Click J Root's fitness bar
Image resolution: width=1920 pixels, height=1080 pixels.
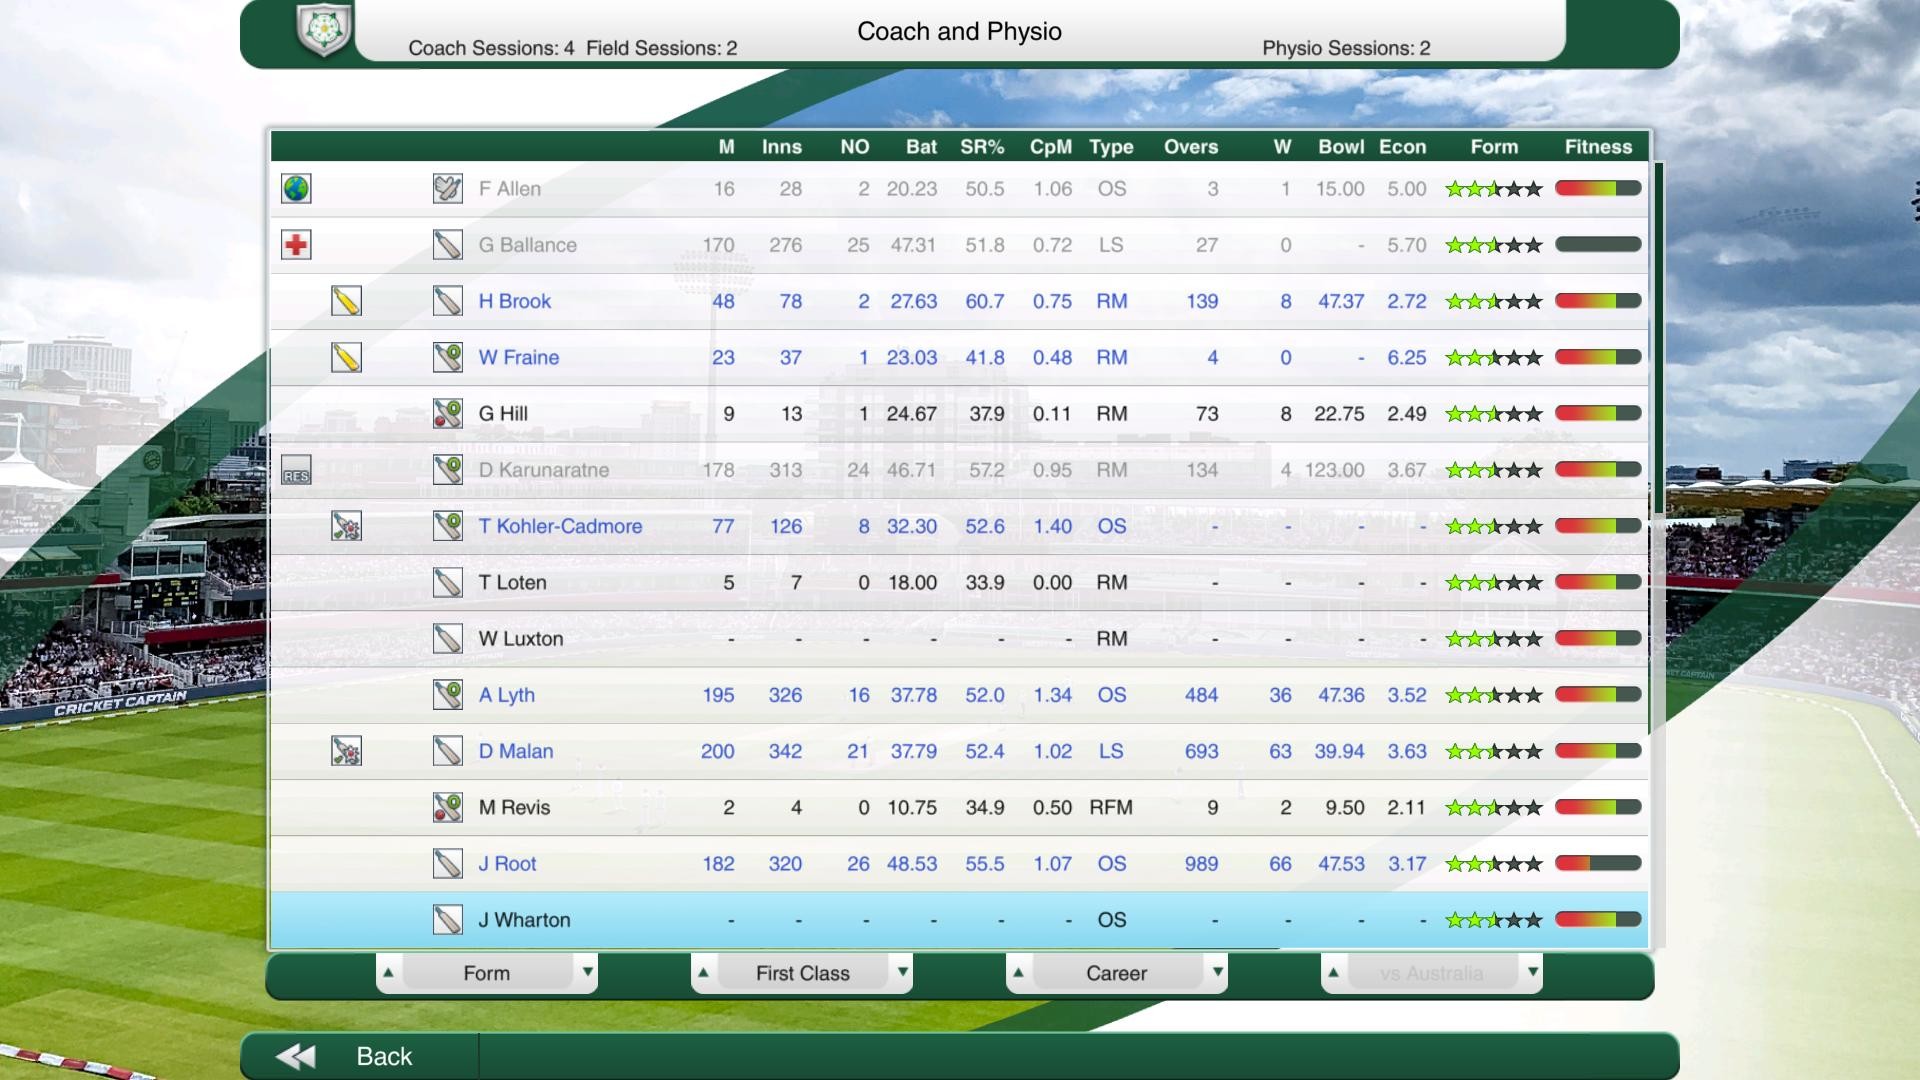(x=1597, y=863)
